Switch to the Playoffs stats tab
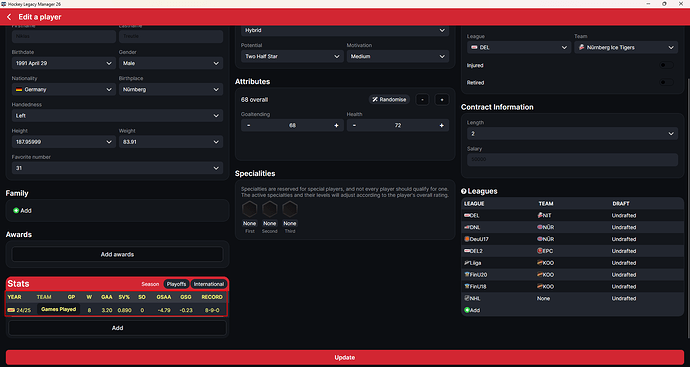Screen dimensions: 690x367 176,284
